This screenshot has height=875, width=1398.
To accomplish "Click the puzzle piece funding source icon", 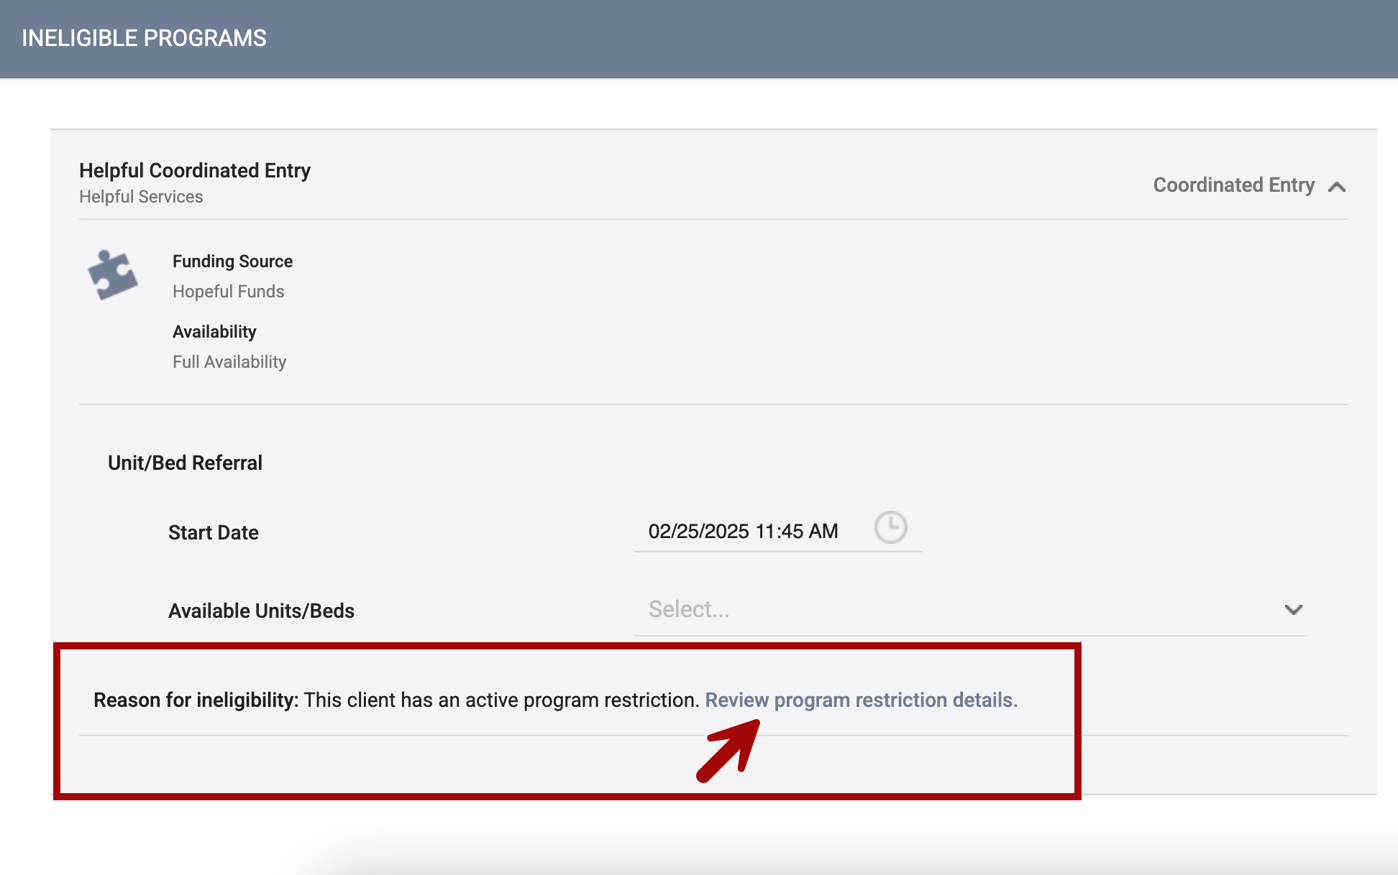I will [x=113, y=273].
